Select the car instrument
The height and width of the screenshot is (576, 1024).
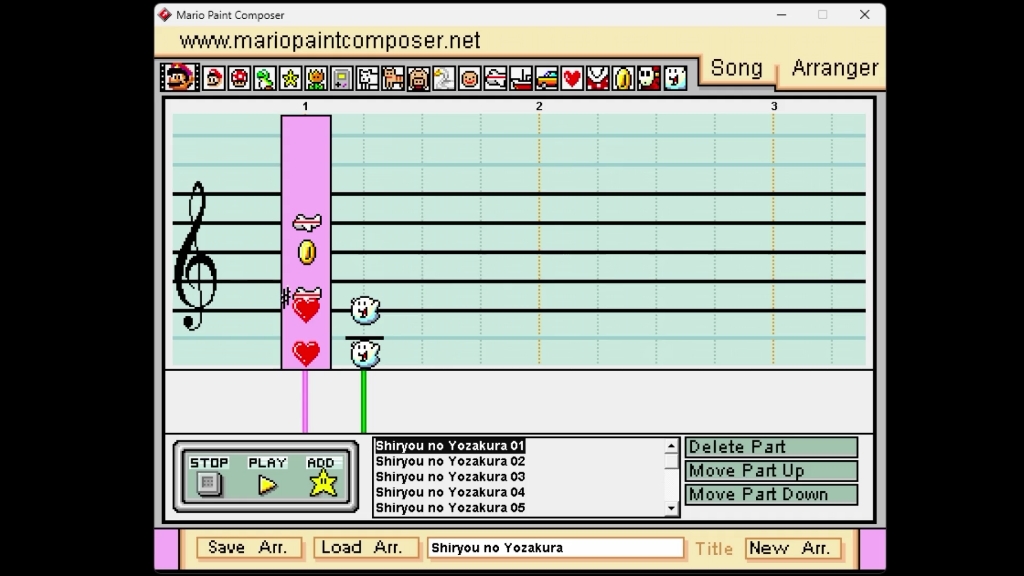547,78
